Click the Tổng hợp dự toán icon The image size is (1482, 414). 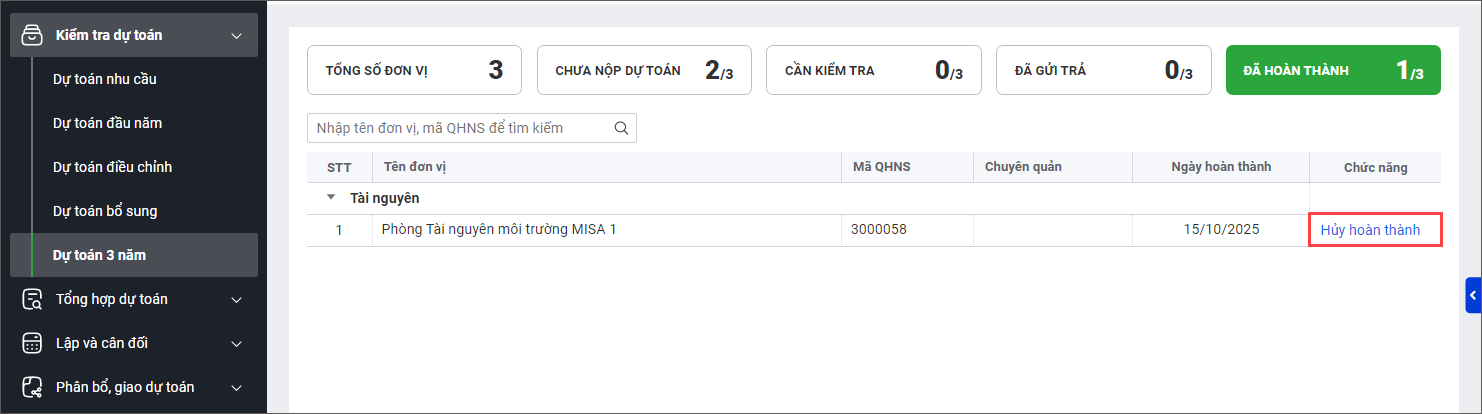click(32, 299)
